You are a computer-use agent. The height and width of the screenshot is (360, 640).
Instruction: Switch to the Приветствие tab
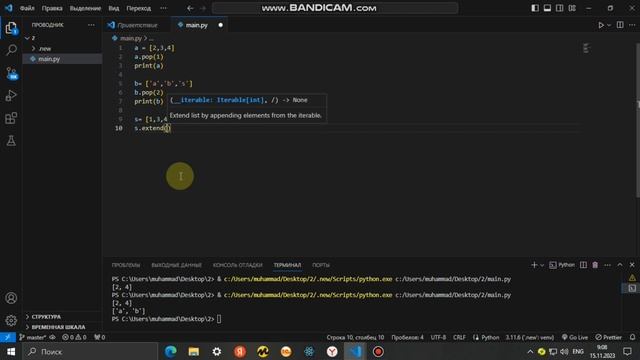point(137,25)
